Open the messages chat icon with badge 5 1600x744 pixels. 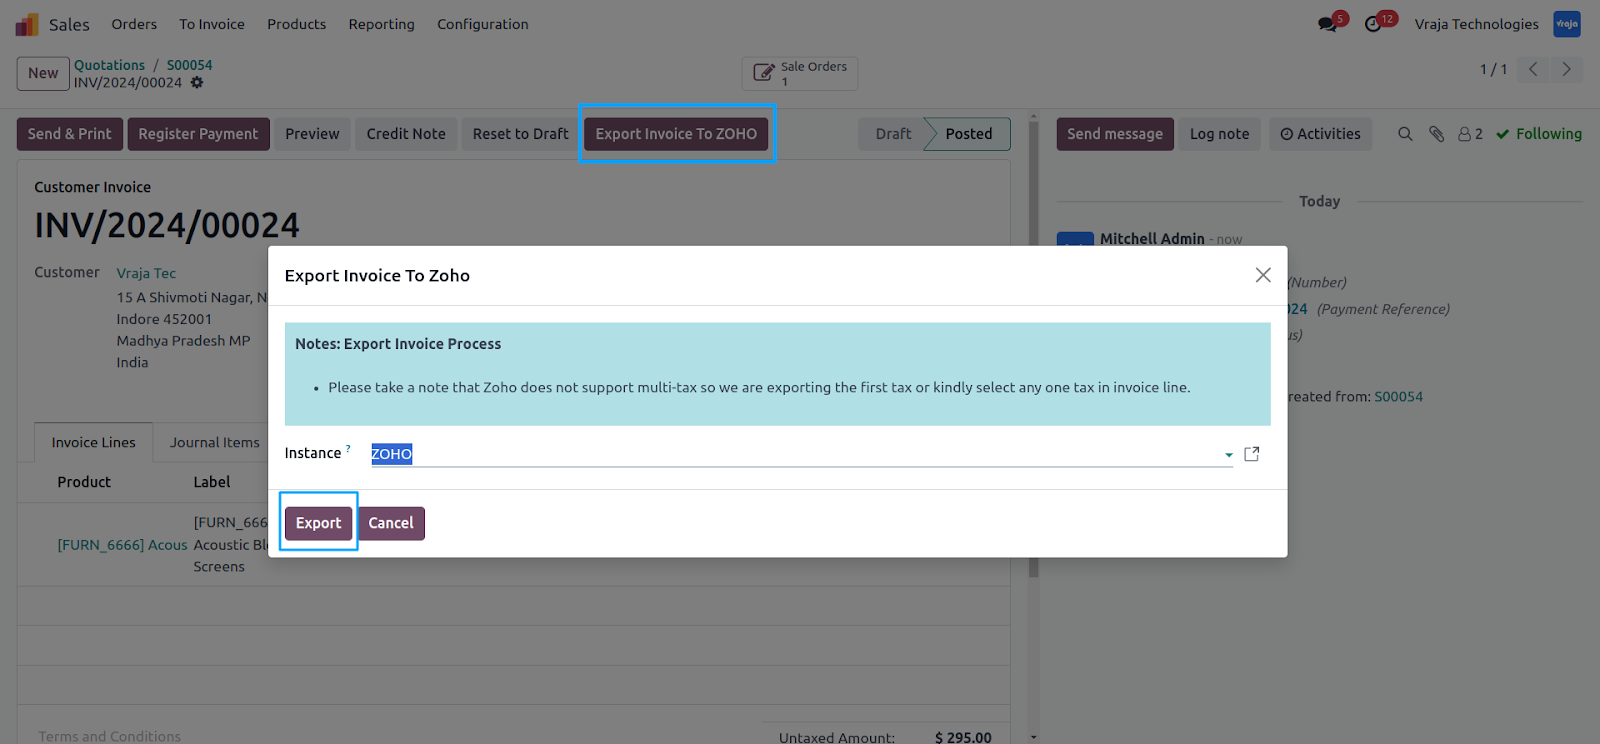click(x=1328, y=24)
